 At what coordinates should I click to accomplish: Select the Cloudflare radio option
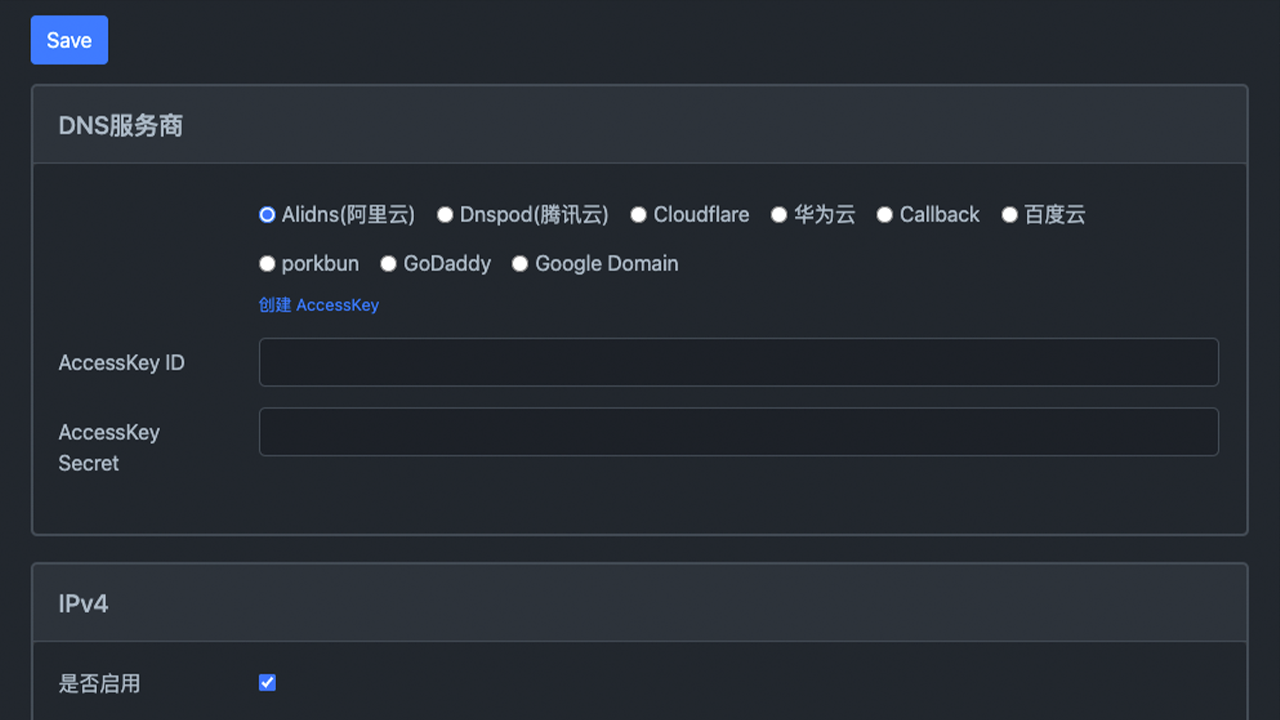(x=638, y=215)
